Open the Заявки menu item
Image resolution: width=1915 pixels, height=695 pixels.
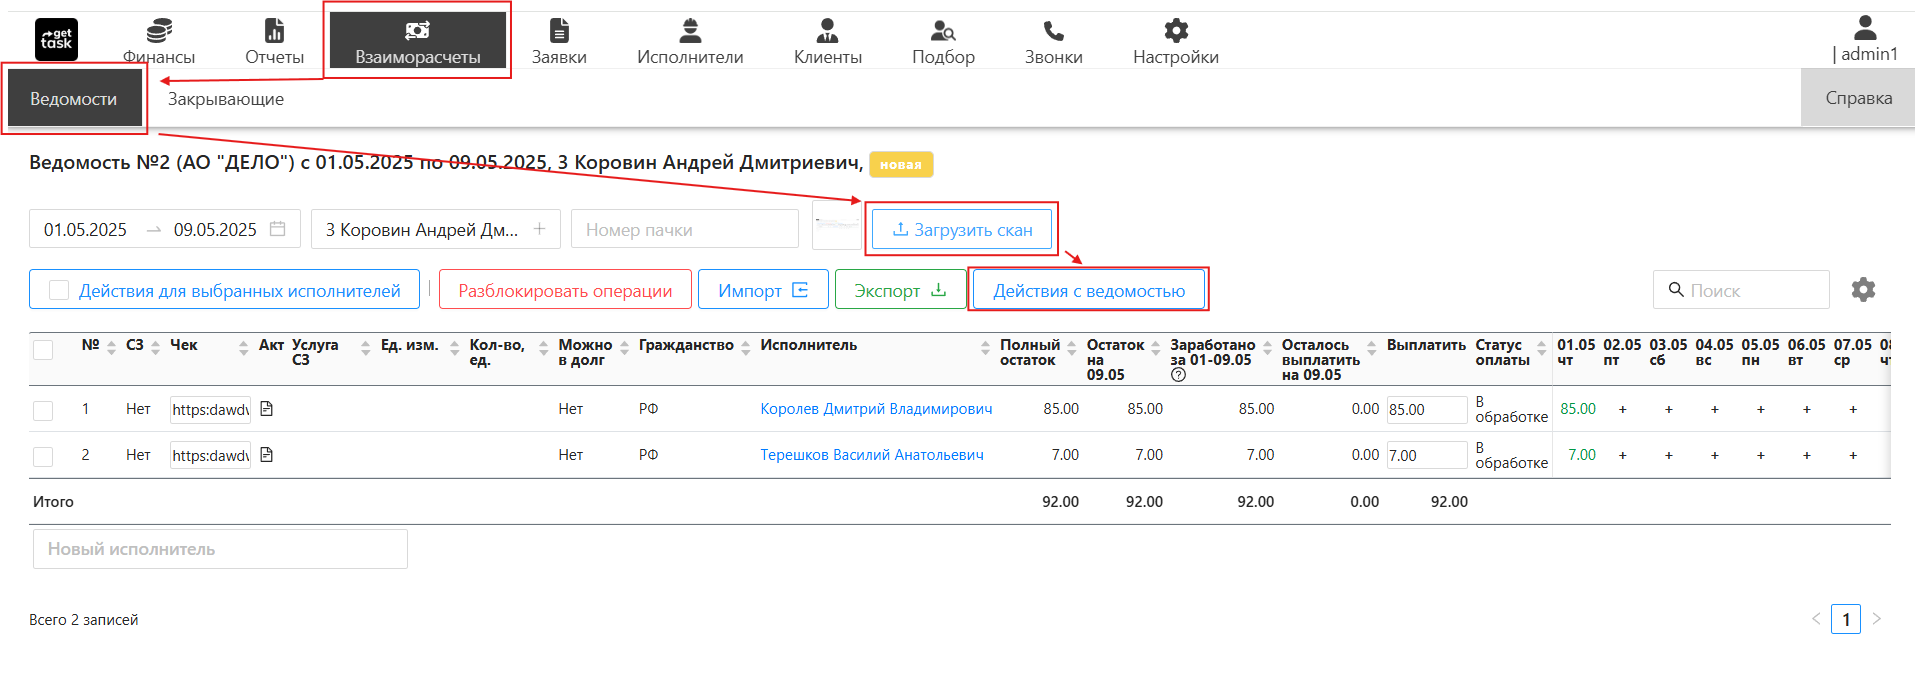[x=559, y=41]
